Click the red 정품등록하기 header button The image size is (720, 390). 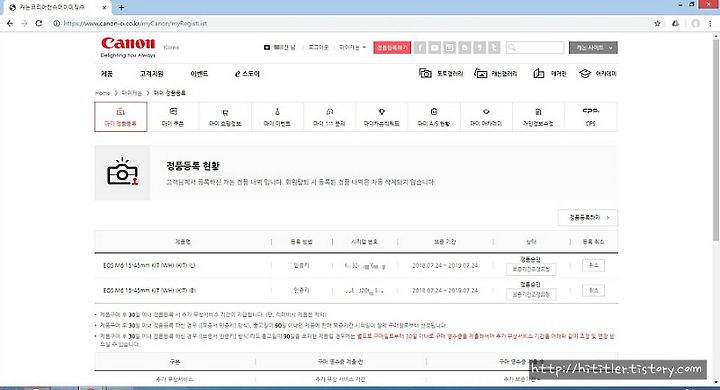coord(392,47)
